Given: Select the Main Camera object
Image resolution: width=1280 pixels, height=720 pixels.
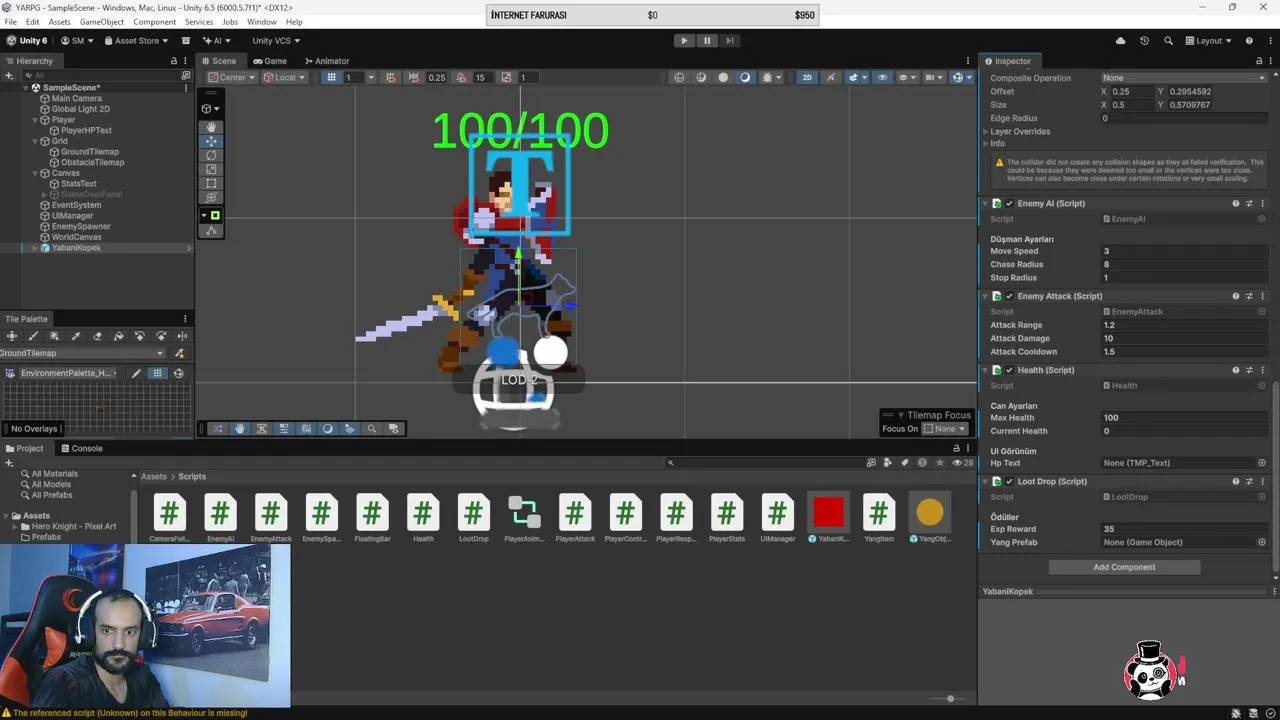Looking at the screenshot, I should [76, 99].
